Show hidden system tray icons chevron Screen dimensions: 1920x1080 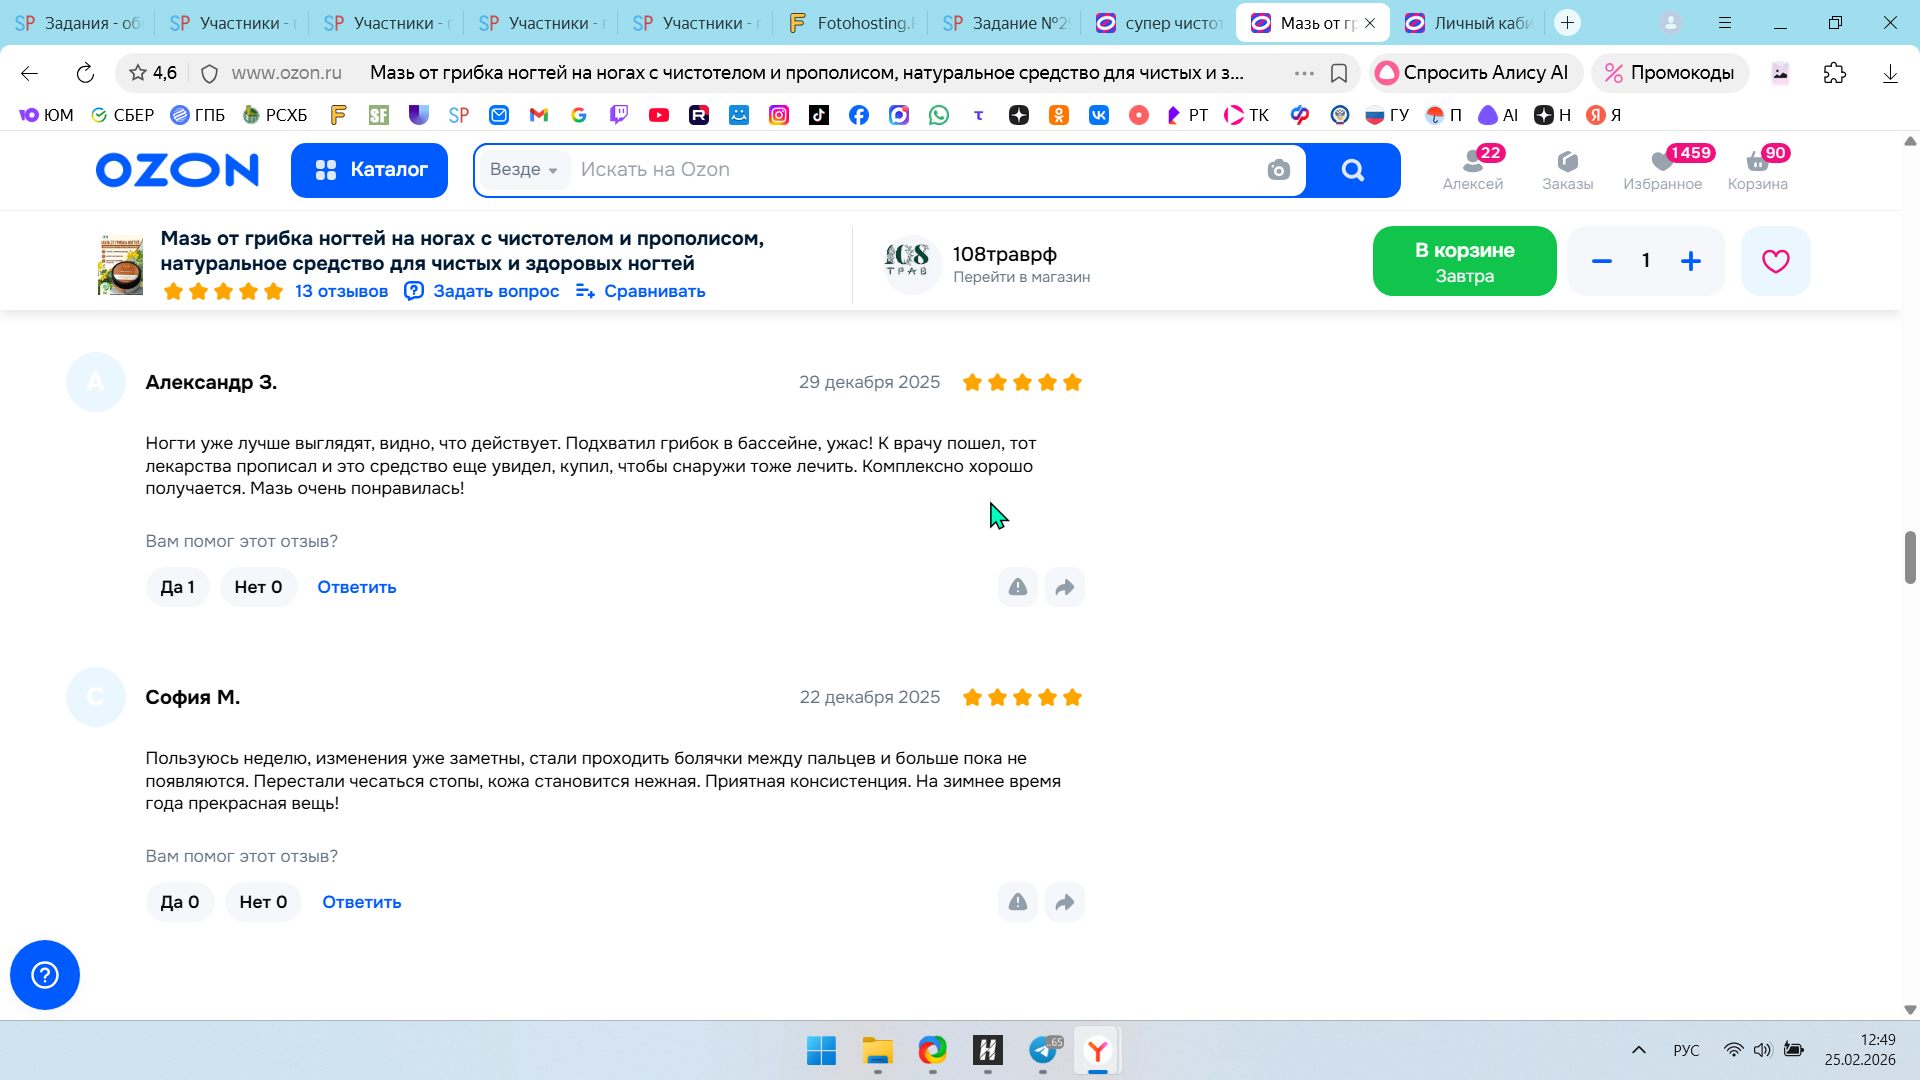pyautogui.click(x=1638, y=1050)
